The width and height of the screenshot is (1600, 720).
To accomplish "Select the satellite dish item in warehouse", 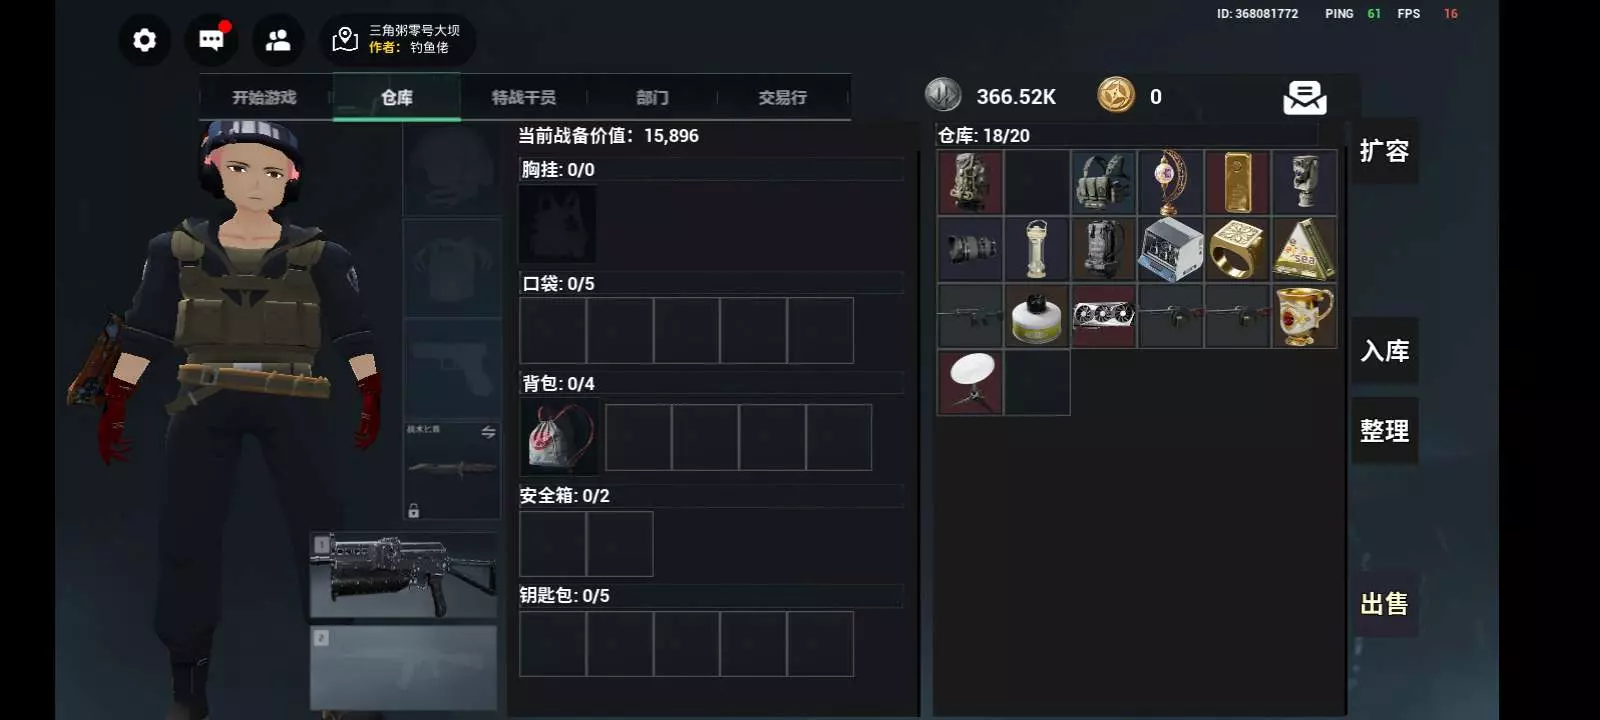I will coord(970,383).
